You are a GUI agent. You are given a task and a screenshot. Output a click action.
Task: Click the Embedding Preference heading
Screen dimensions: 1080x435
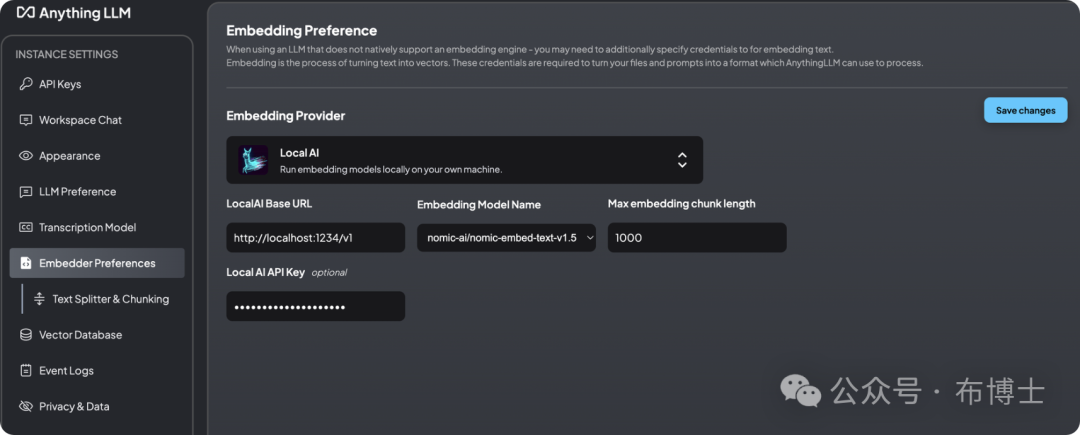302,31
